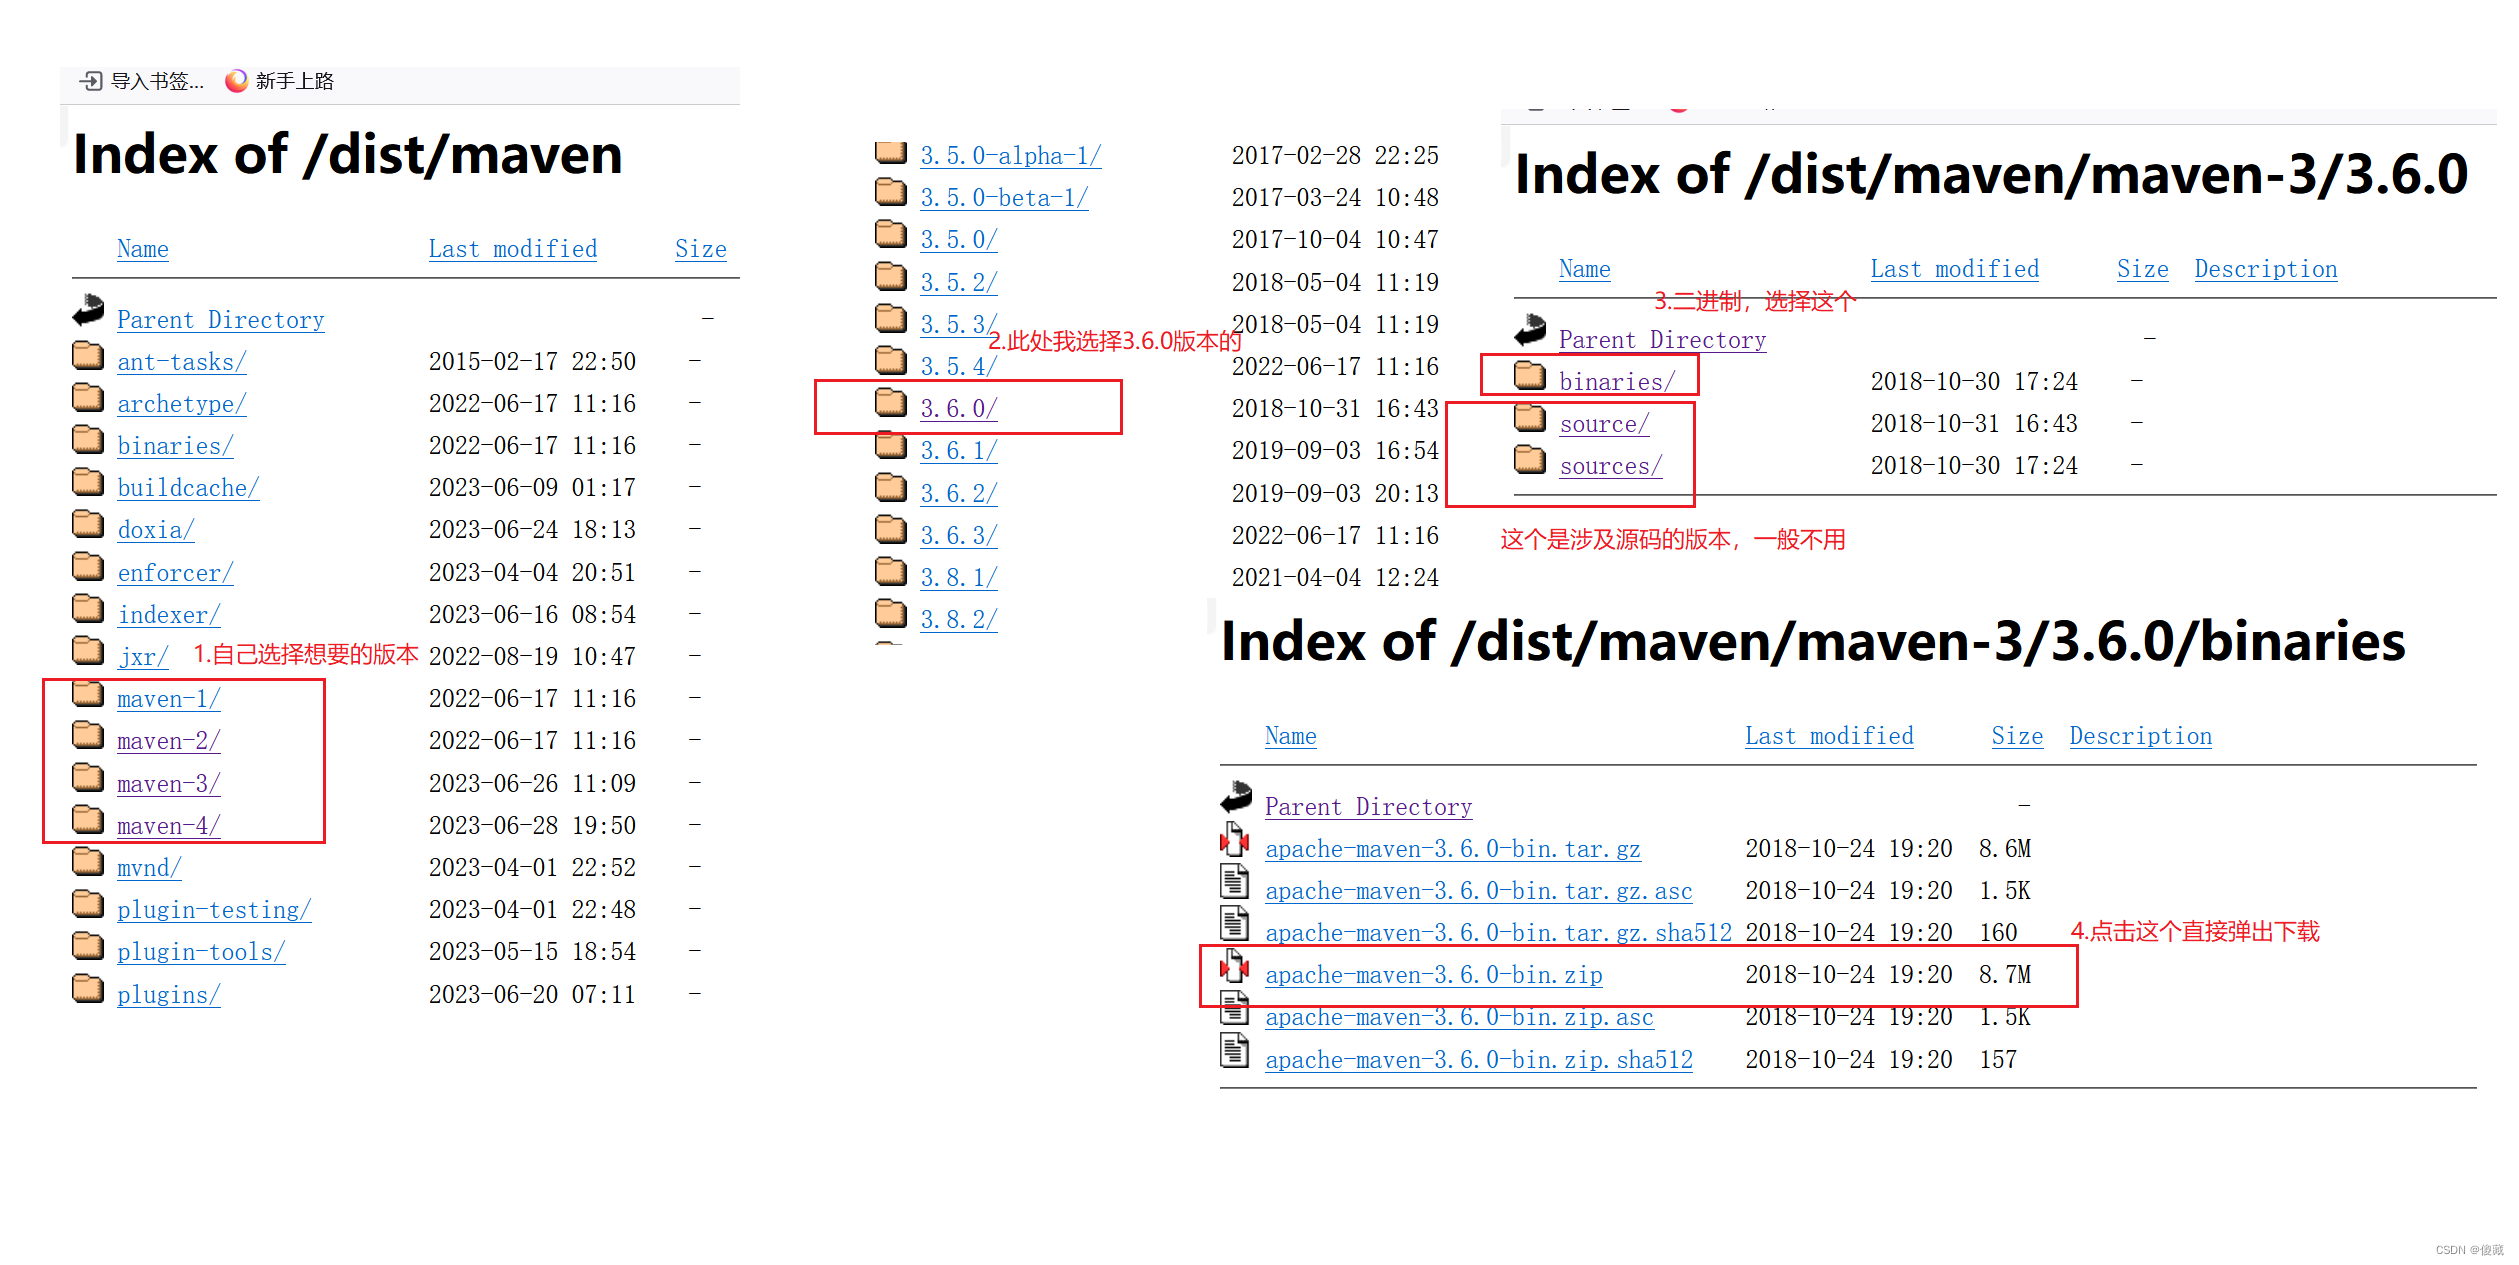Viewport: 2519px width, 1265px height.
Task: Sort maven-3/3.6.0 listing by Name
Action: [x=1585, y=269]
